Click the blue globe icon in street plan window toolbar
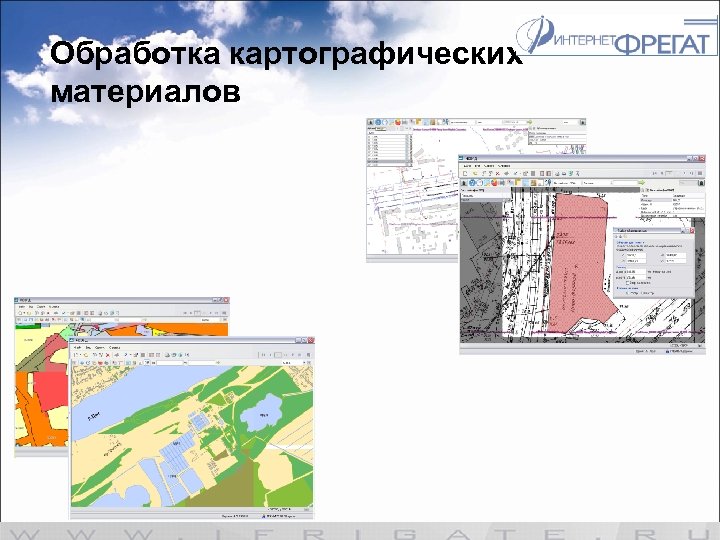The height and width of the screenshot is (540, 720). coord(378,123)
